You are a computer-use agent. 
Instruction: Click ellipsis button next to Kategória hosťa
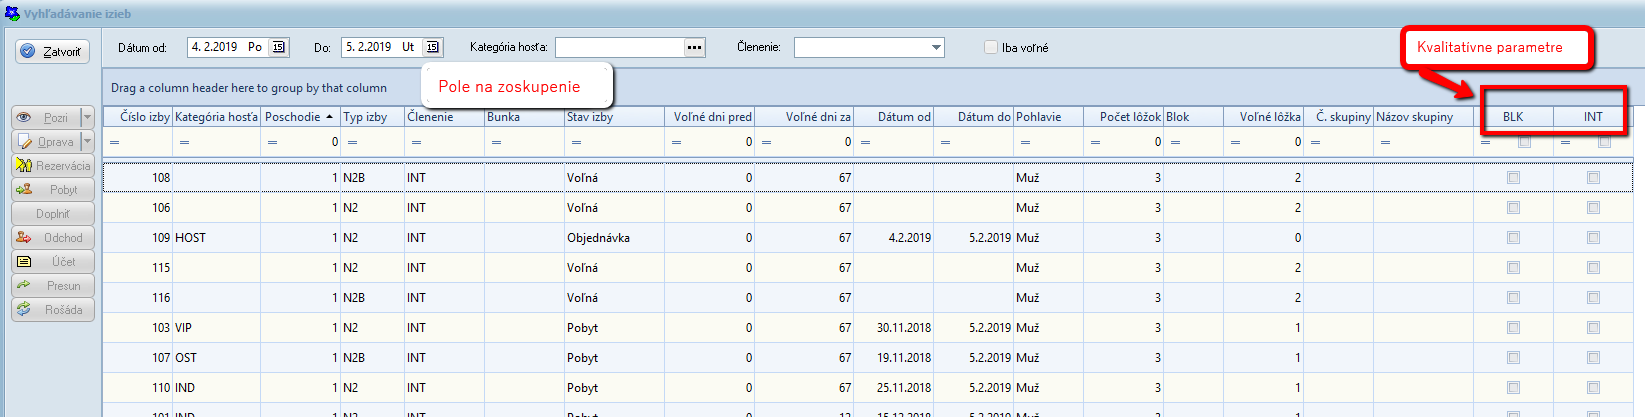point(695,47)
